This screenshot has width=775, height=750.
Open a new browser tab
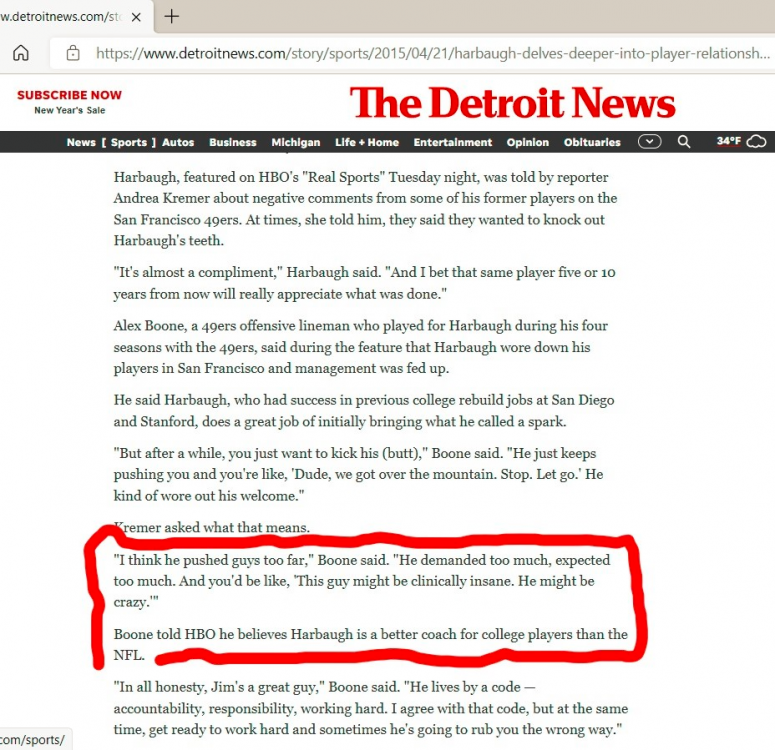(x=172, y=16)
